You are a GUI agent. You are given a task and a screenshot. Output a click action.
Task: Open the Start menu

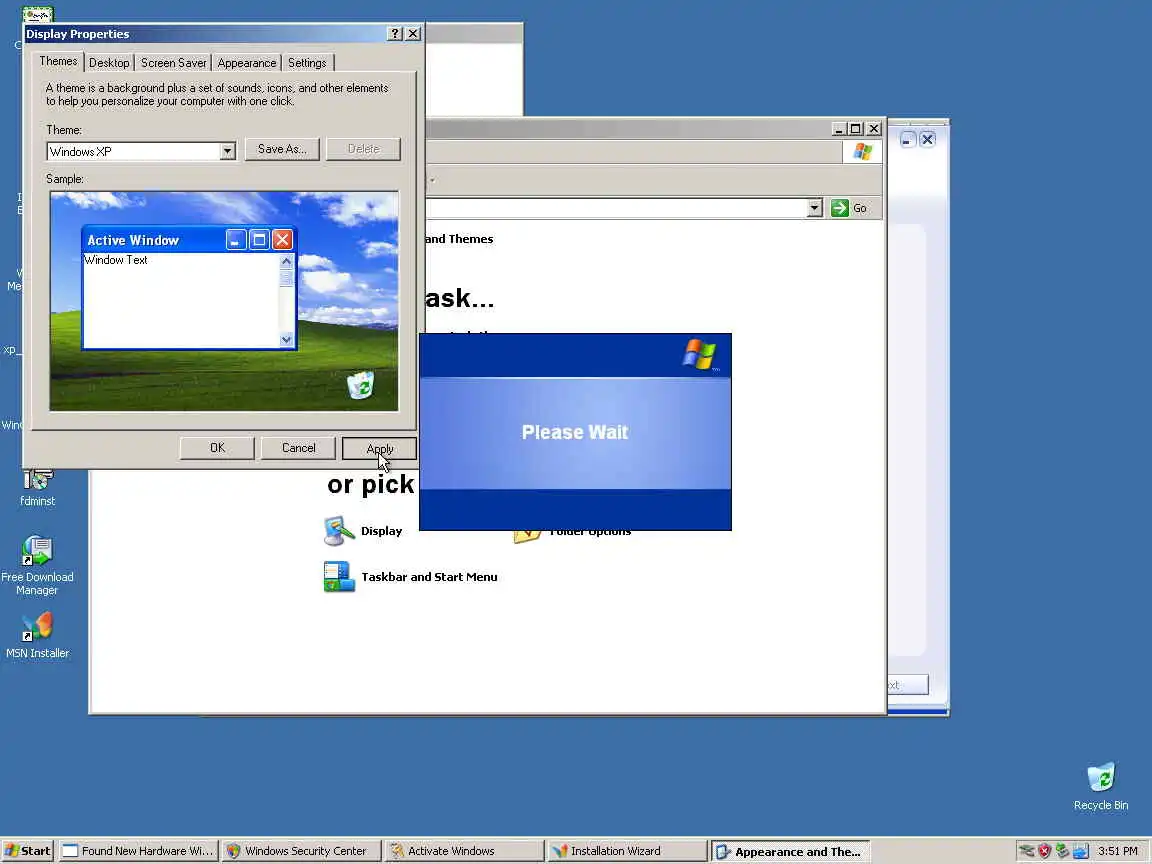[x=28, y=851]
